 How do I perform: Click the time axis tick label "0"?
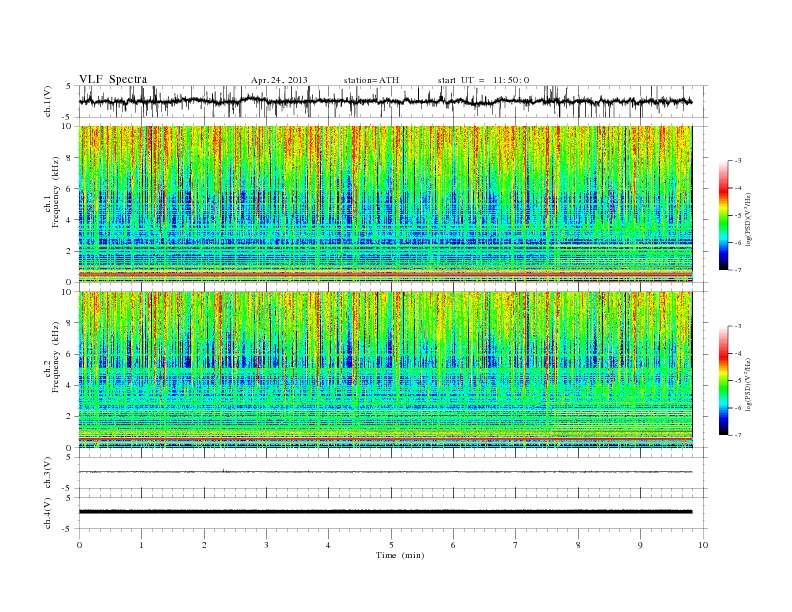(x=79, y=545)
